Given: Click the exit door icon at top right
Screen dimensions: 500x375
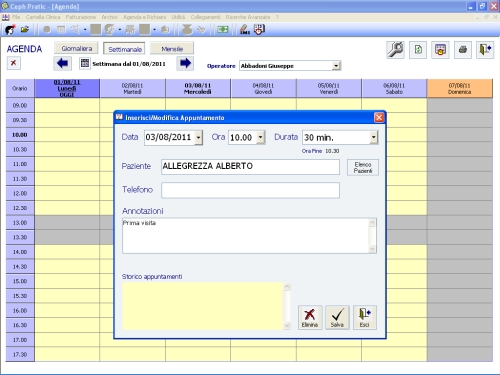Looking at the screenshot, I should (485, 50).
